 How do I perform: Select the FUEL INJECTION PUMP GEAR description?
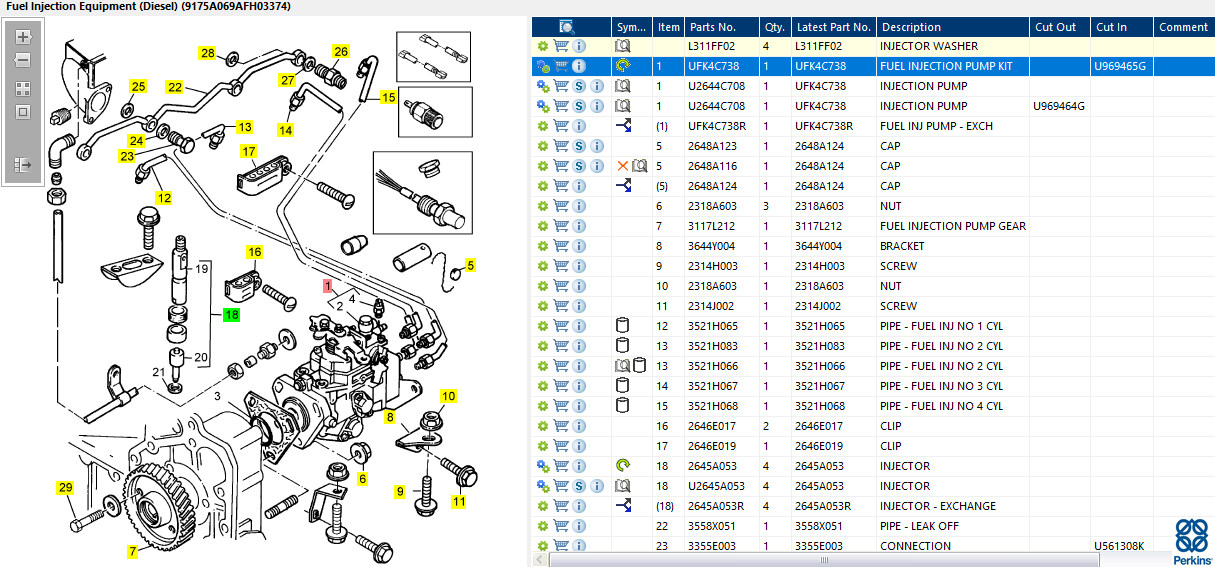(953, 226)
